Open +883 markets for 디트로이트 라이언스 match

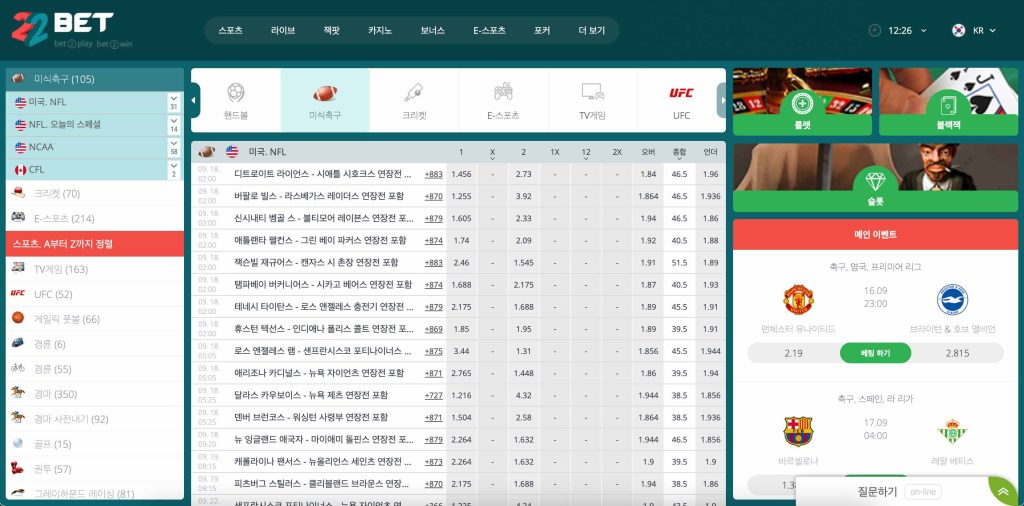tap(434, 174)
